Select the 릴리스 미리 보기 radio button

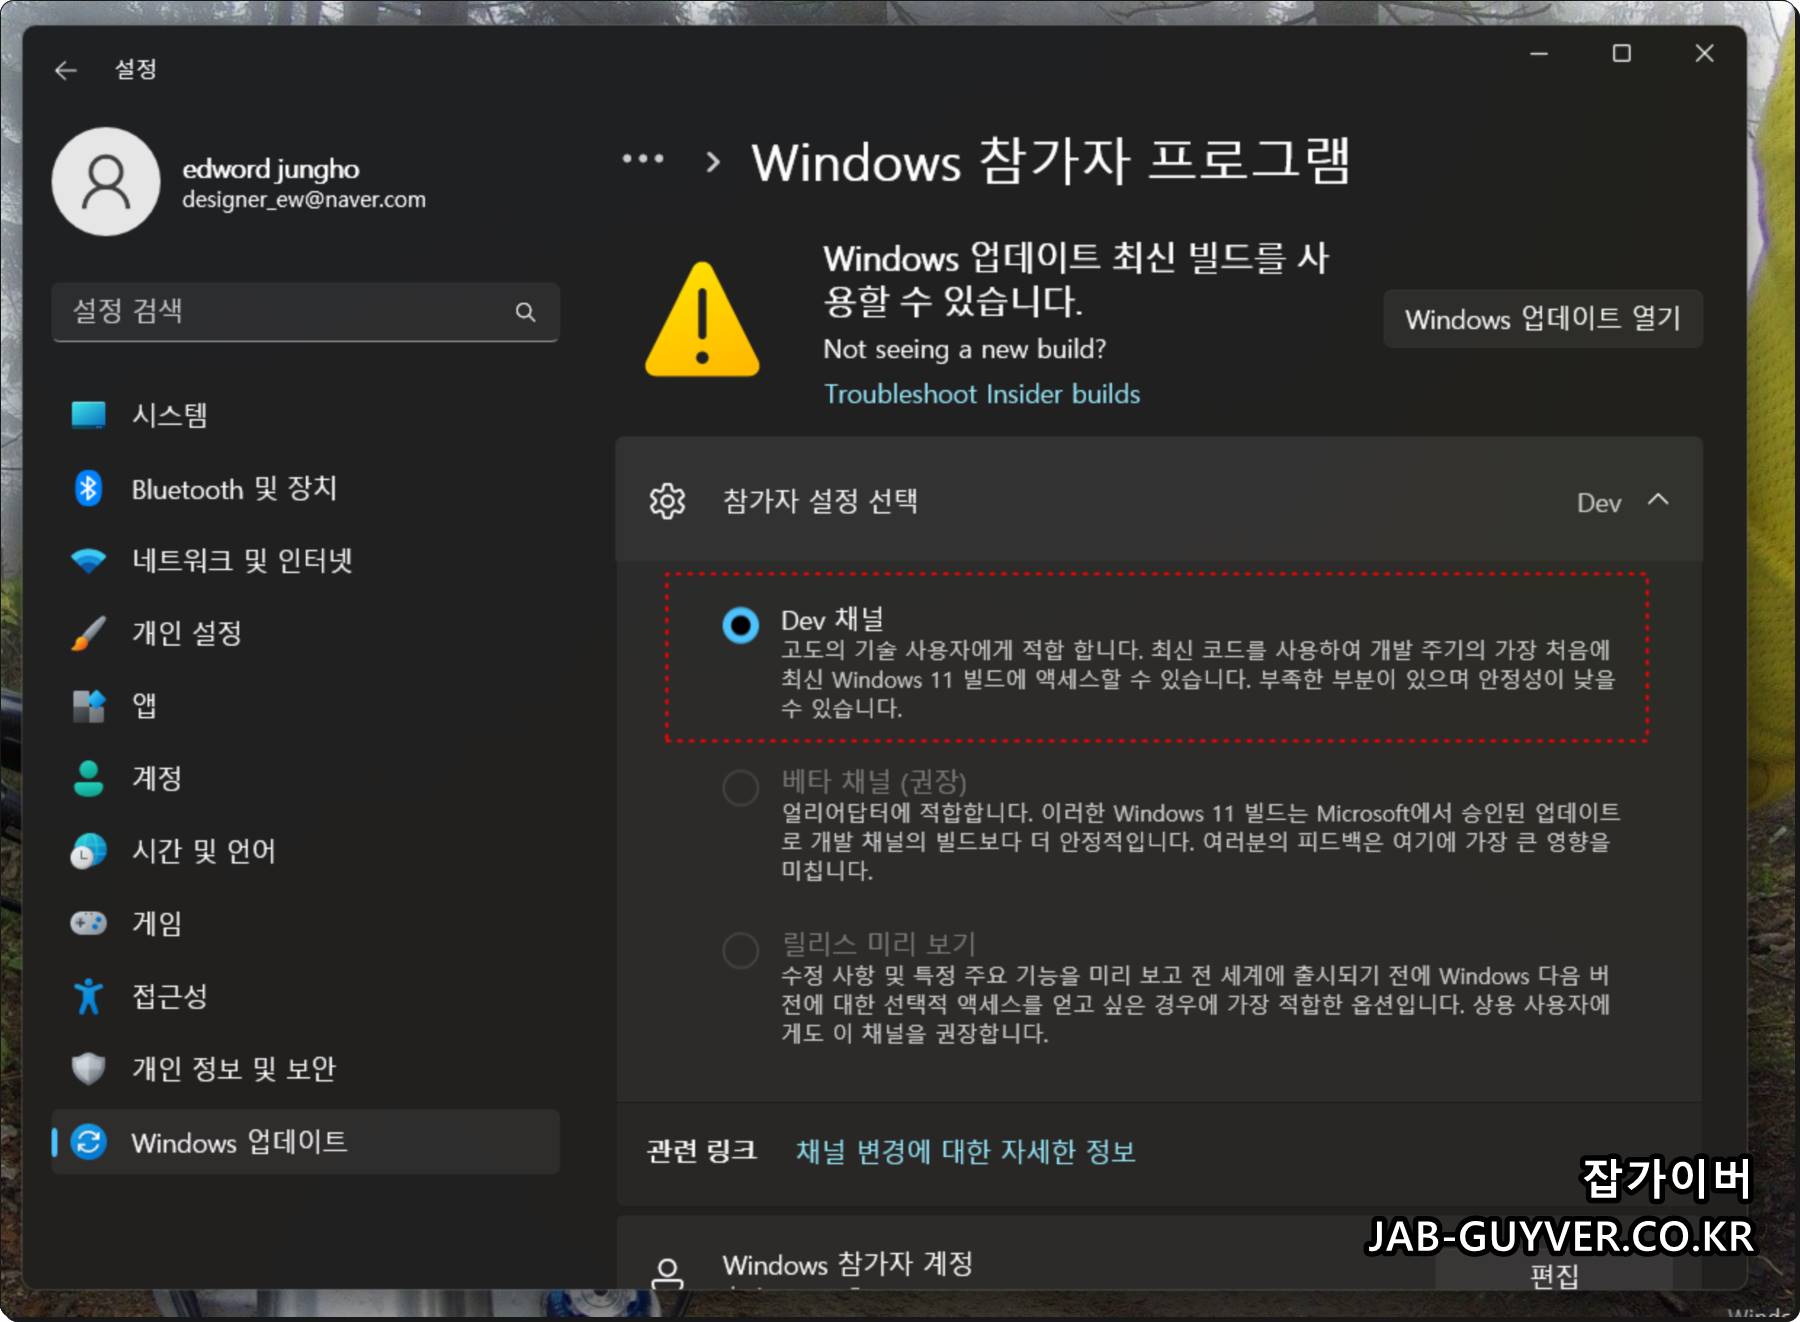[741, 950]
